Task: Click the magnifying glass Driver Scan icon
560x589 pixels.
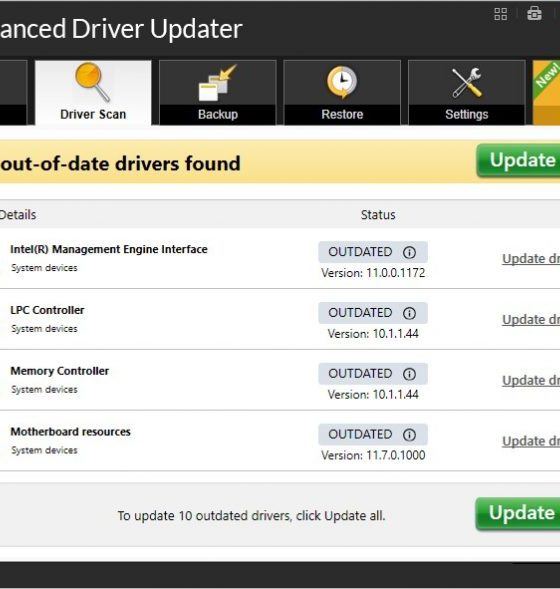Action: tap(92, 82)
